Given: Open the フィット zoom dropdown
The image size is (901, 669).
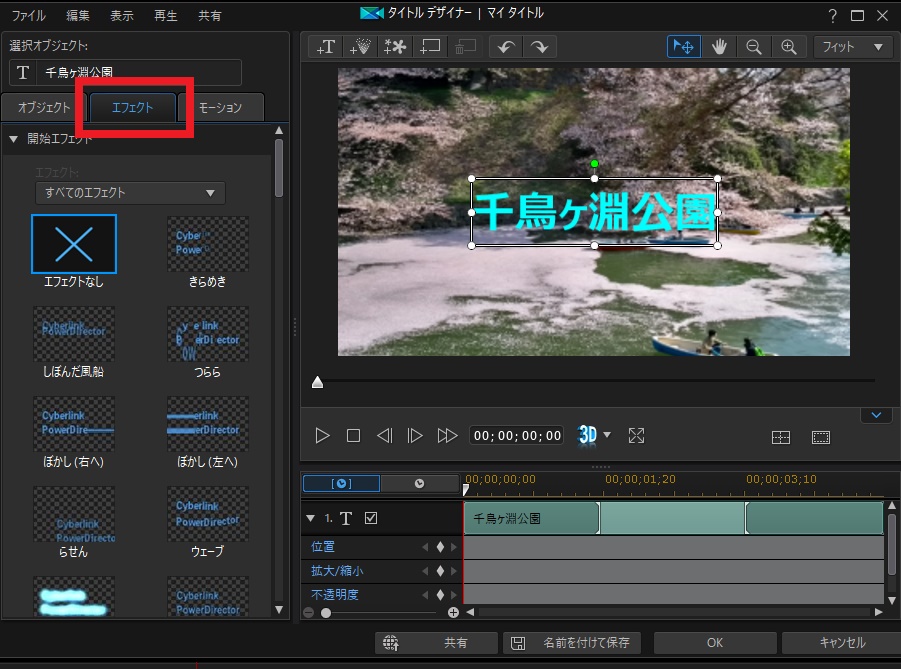Looking at the screenshot, I should pyautogui.click(x=852, y=47).
